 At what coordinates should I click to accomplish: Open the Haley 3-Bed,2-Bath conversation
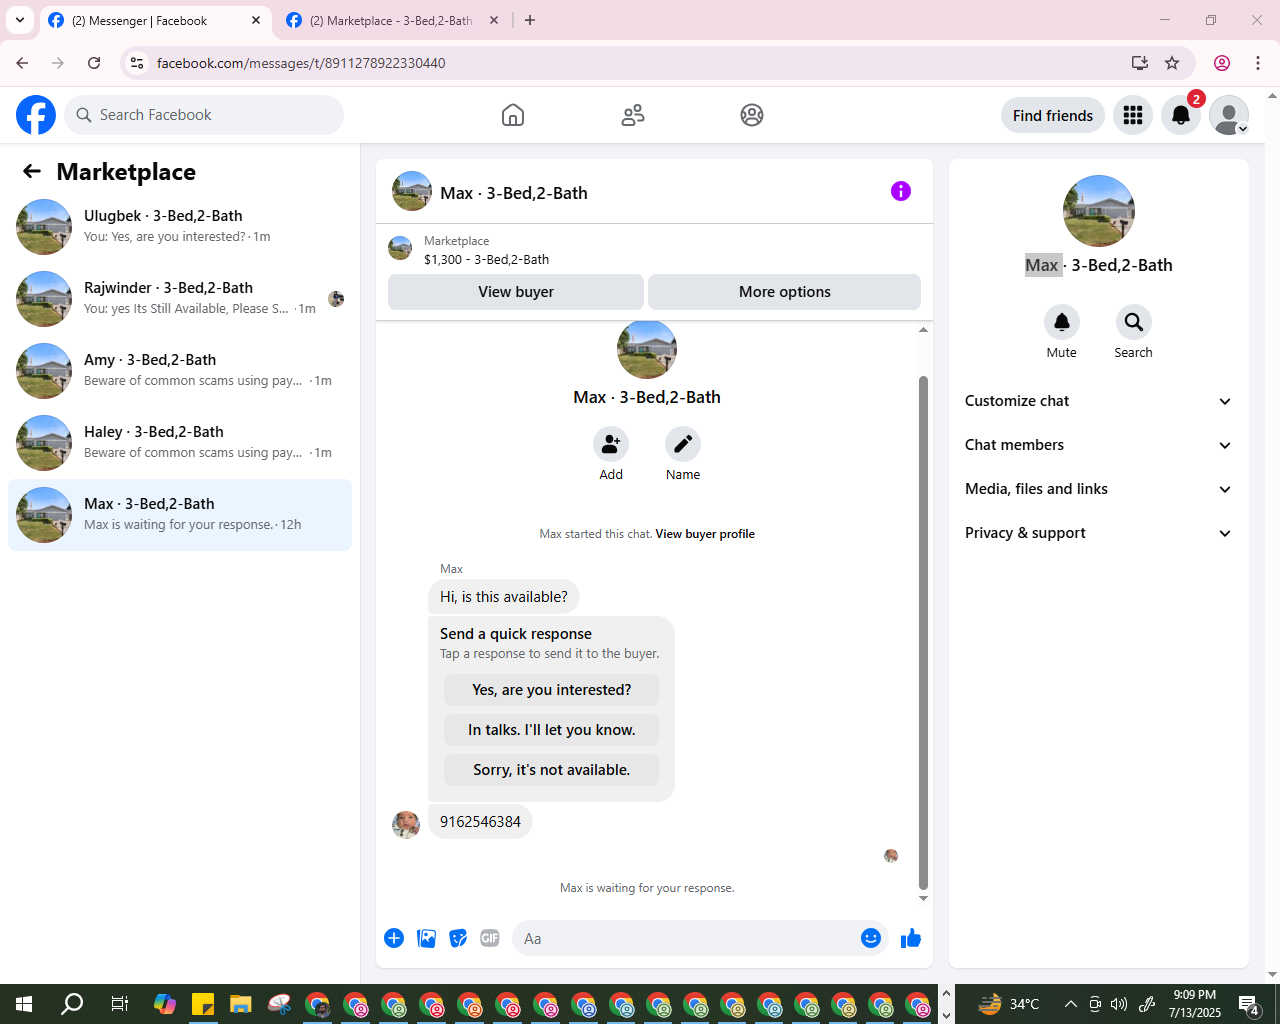click(180, 443)
